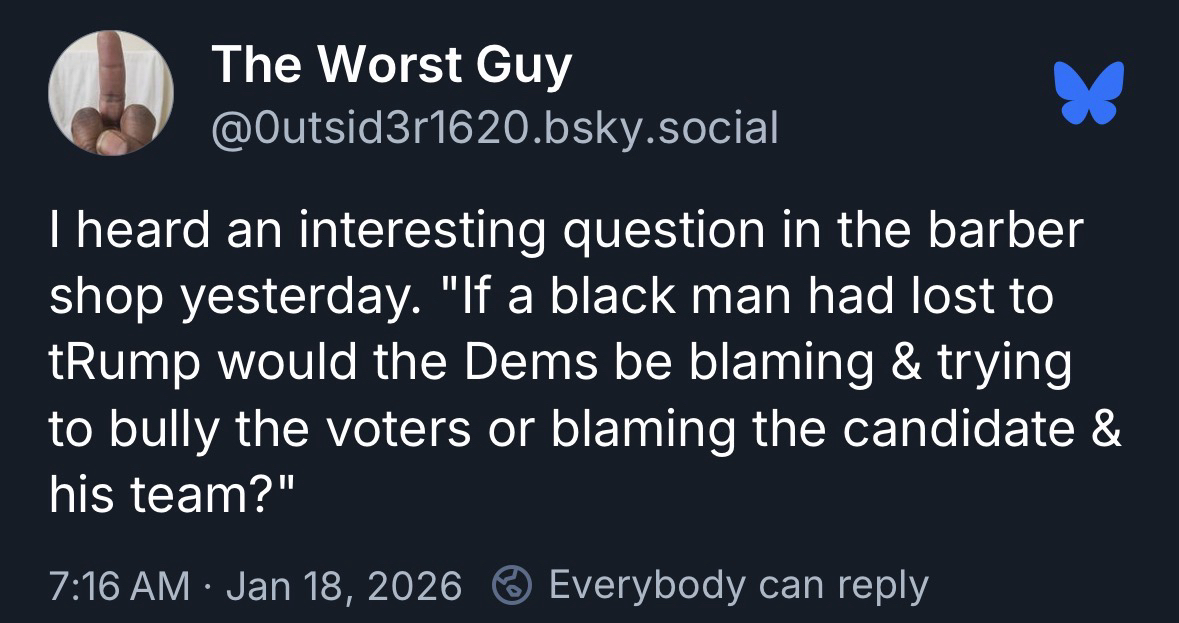1179x623 pixels.
Task: Click the Everybody can reply label
Action: pyautogui.click(x=739, y=584)
